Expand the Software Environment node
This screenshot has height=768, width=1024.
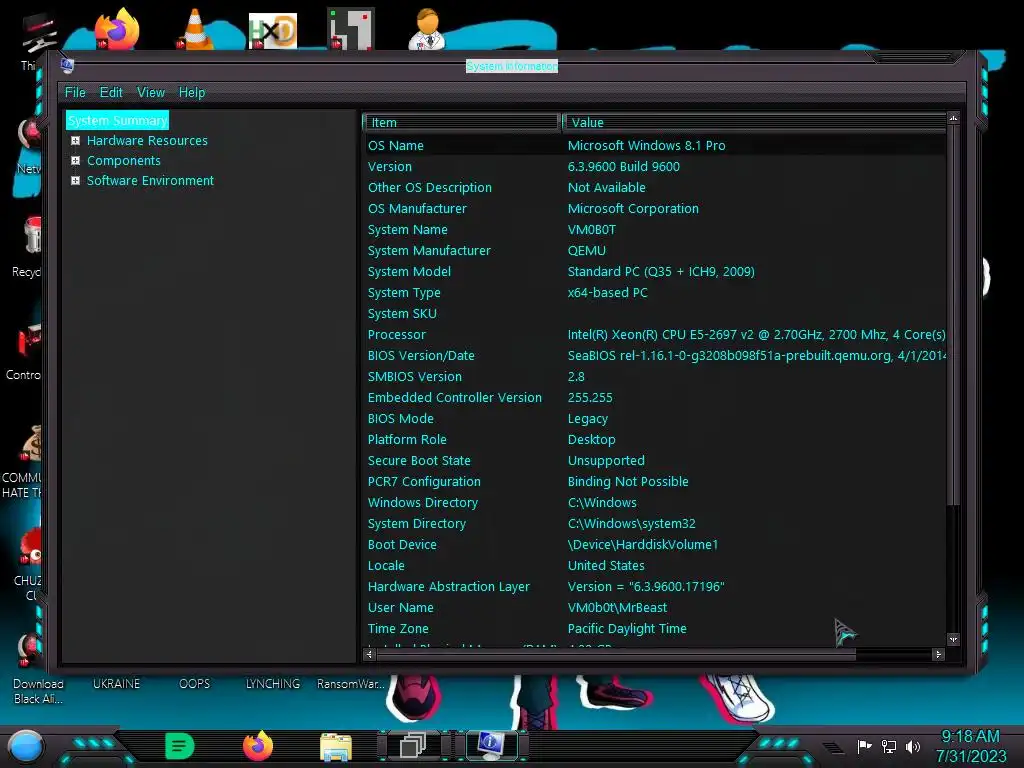[x=76, y=181]
